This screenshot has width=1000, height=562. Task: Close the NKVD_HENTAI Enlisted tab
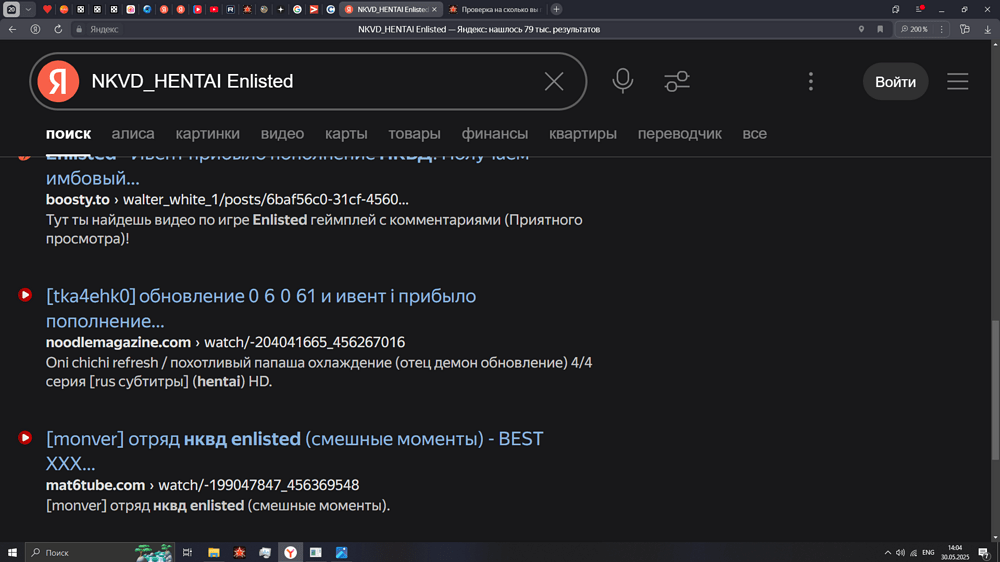coord(434,10)
